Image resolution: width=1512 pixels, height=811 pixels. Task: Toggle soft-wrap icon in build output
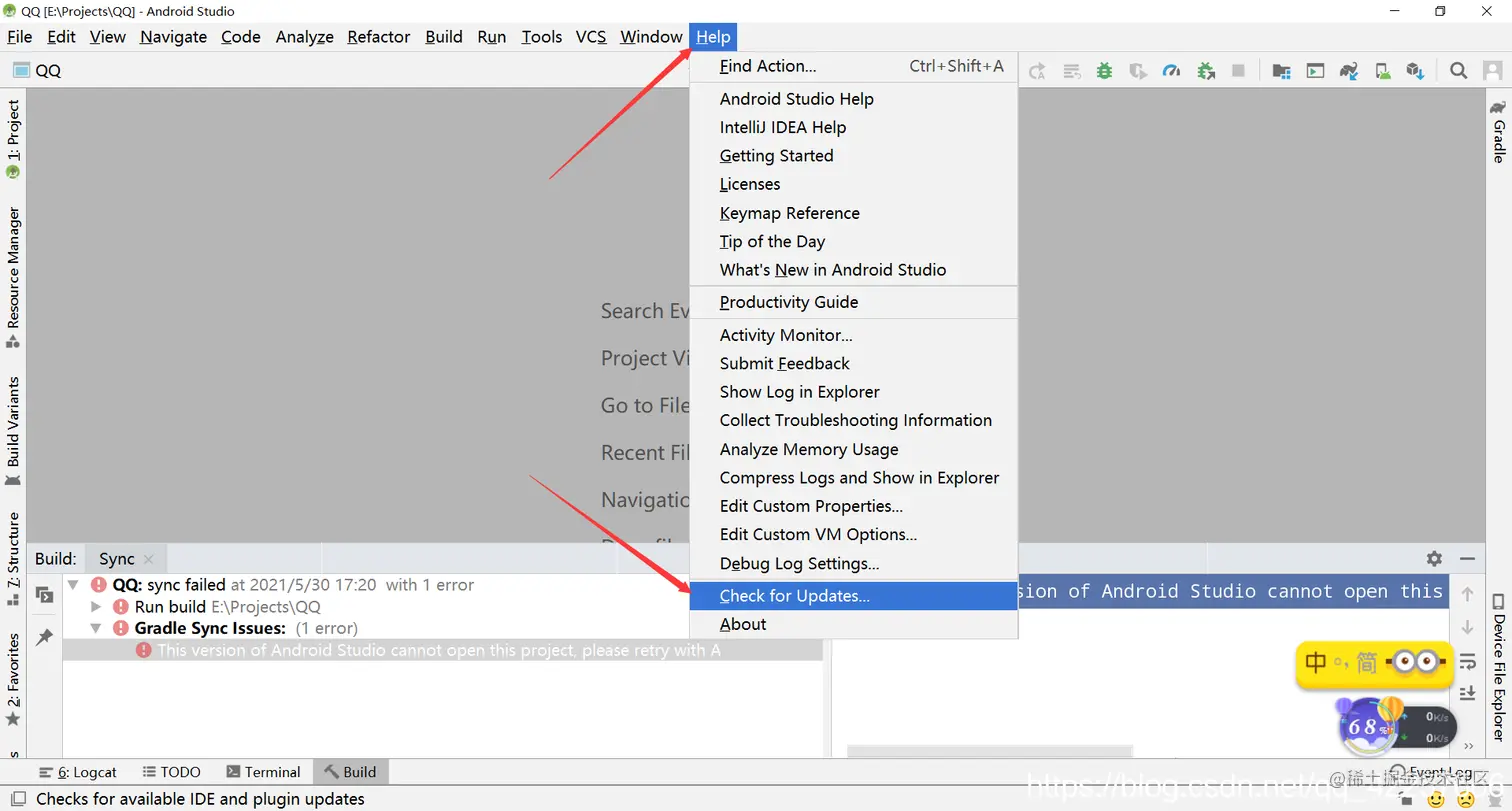pos(1467,661)
